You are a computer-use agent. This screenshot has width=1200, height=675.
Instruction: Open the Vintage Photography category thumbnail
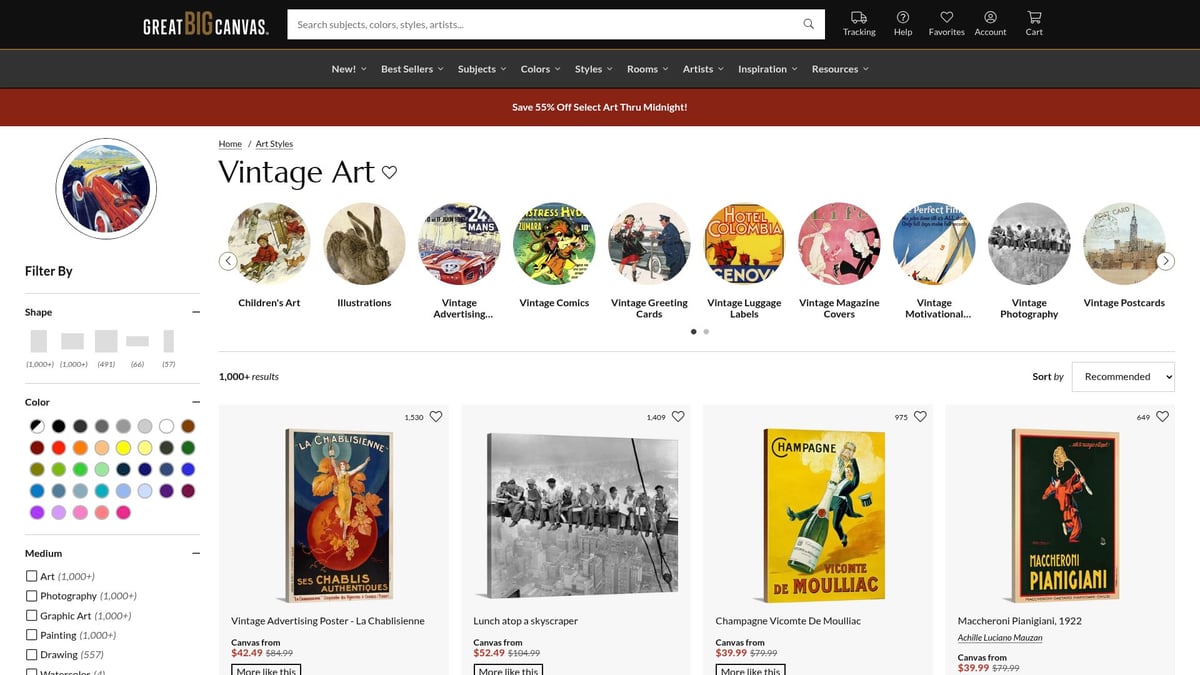(x=1029, y=244)
